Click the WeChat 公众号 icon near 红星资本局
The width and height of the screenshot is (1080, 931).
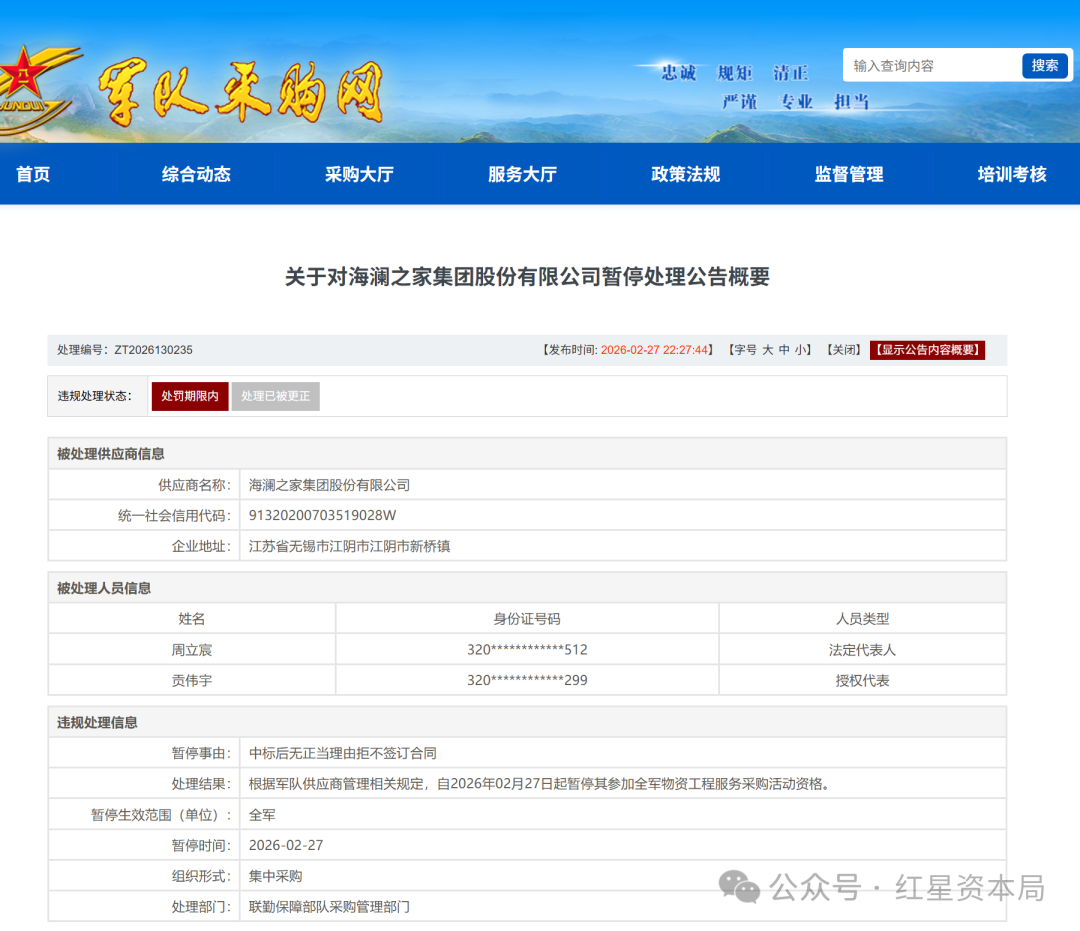(737, 885)
